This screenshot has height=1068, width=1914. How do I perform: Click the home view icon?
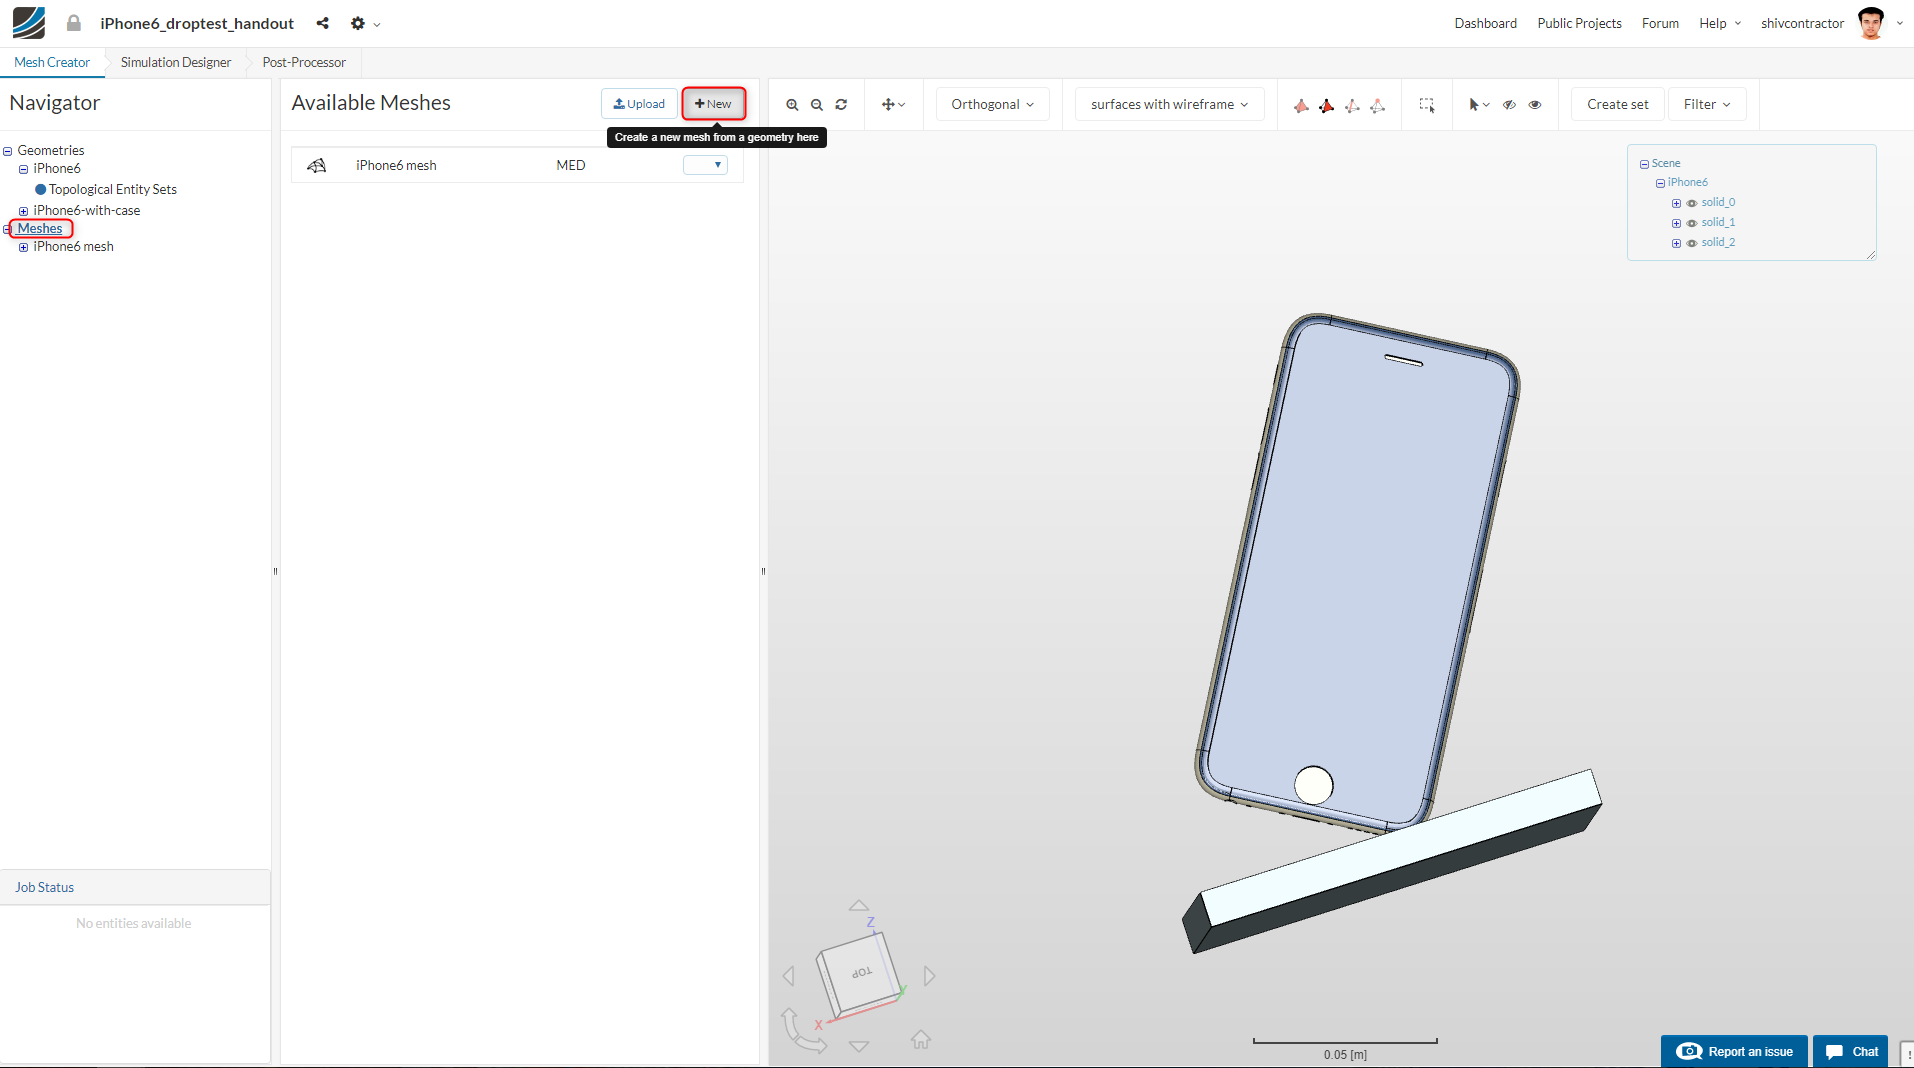pyautogui.click(x=921, y=1040)
